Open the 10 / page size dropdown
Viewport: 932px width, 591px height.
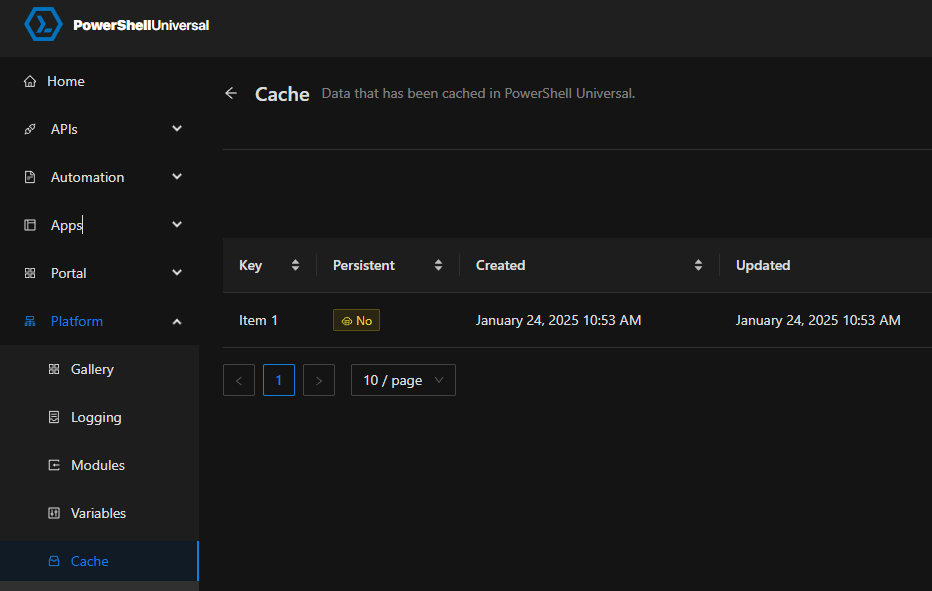(x=403, y=380)
